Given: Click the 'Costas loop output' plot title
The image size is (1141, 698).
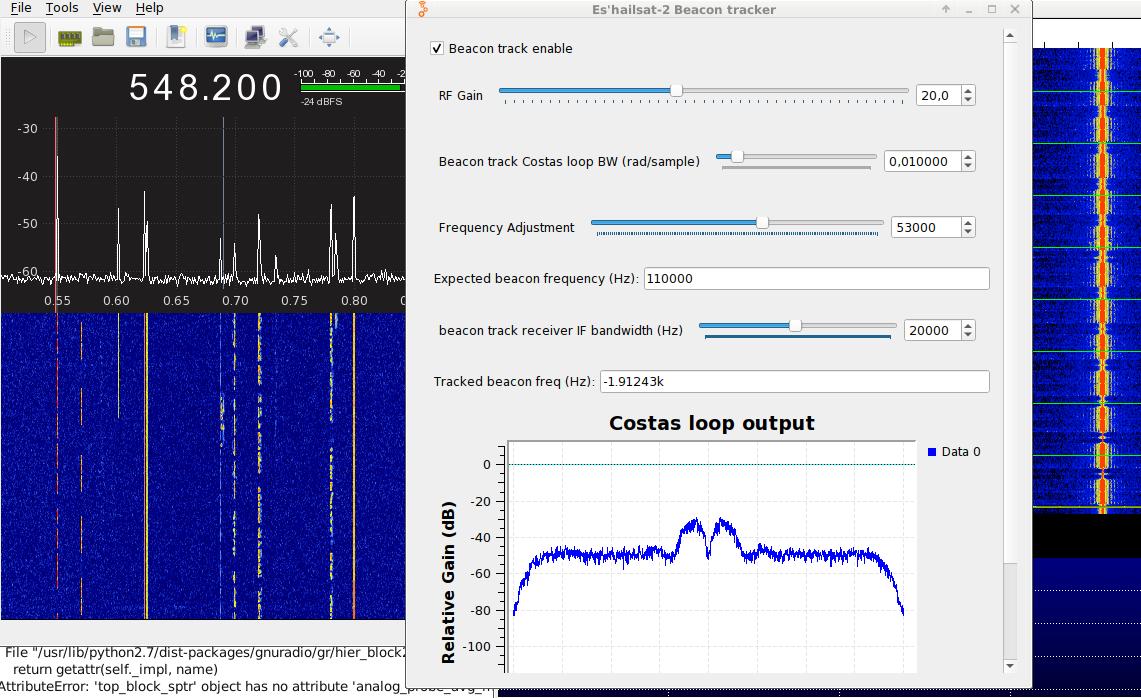Looking at the screenshot, I should pos(712,423).
